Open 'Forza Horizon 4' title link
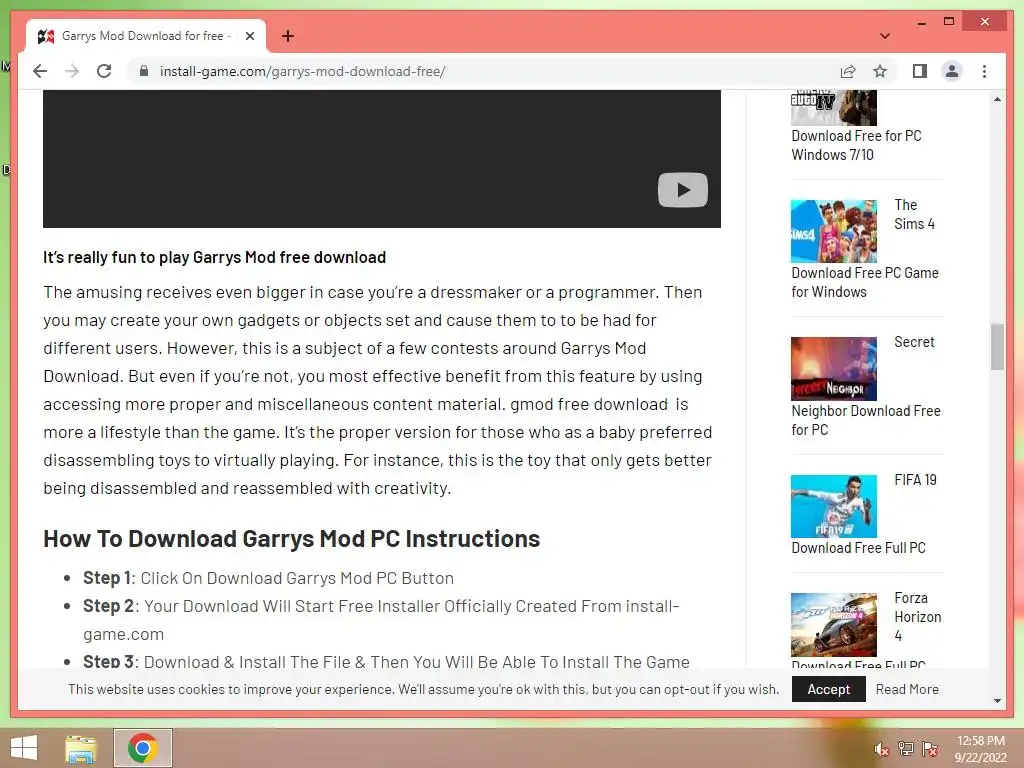Screen dimensions: 1024x768 click(x=918, y=616)
